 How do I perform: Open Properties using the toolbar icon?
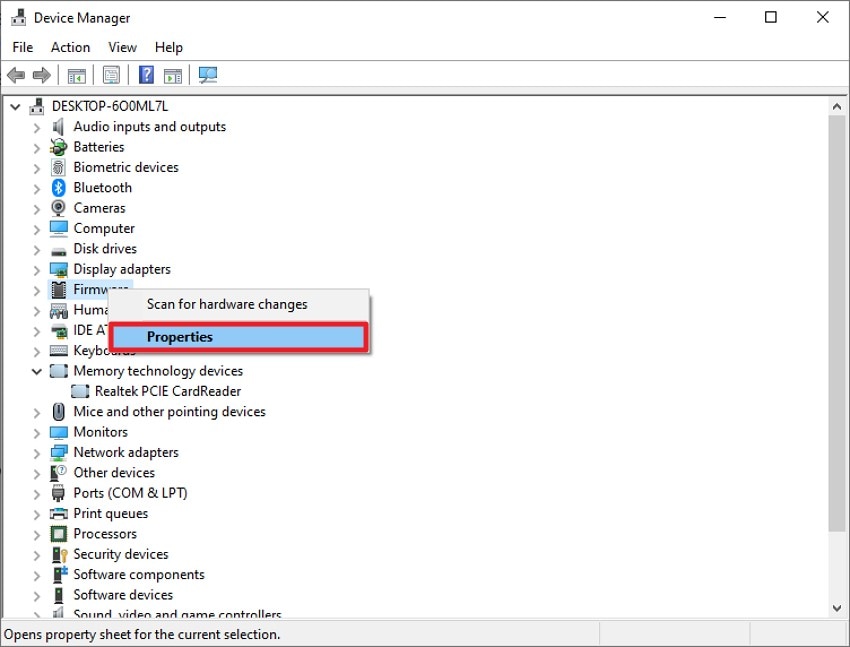click(111, 74)
